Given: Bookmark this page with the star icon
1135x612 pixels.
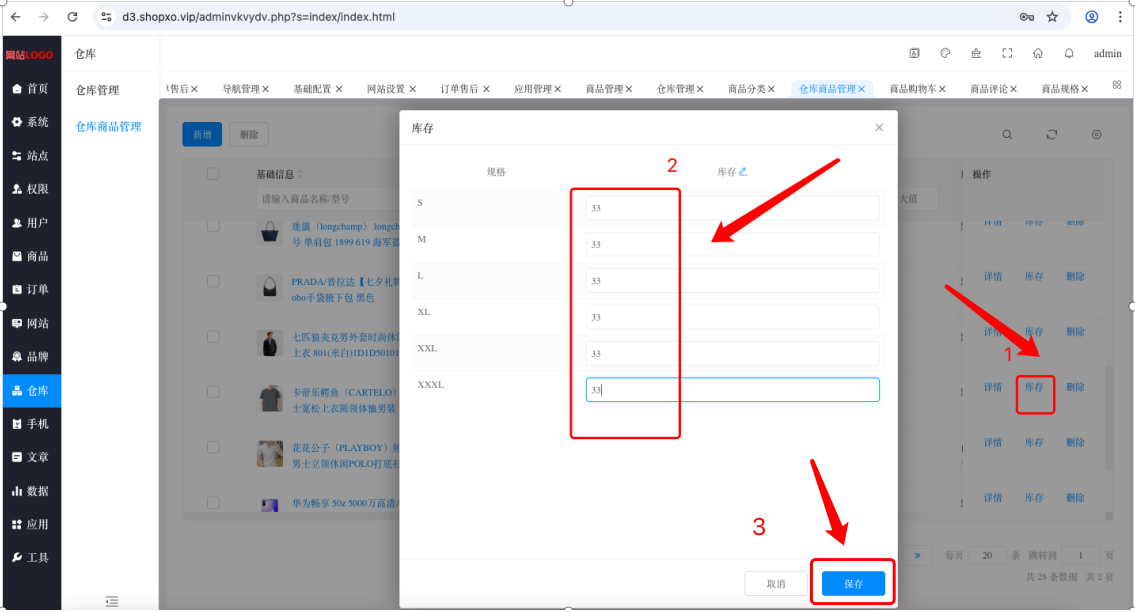Looking at the screenshot, I should 1052,17.
